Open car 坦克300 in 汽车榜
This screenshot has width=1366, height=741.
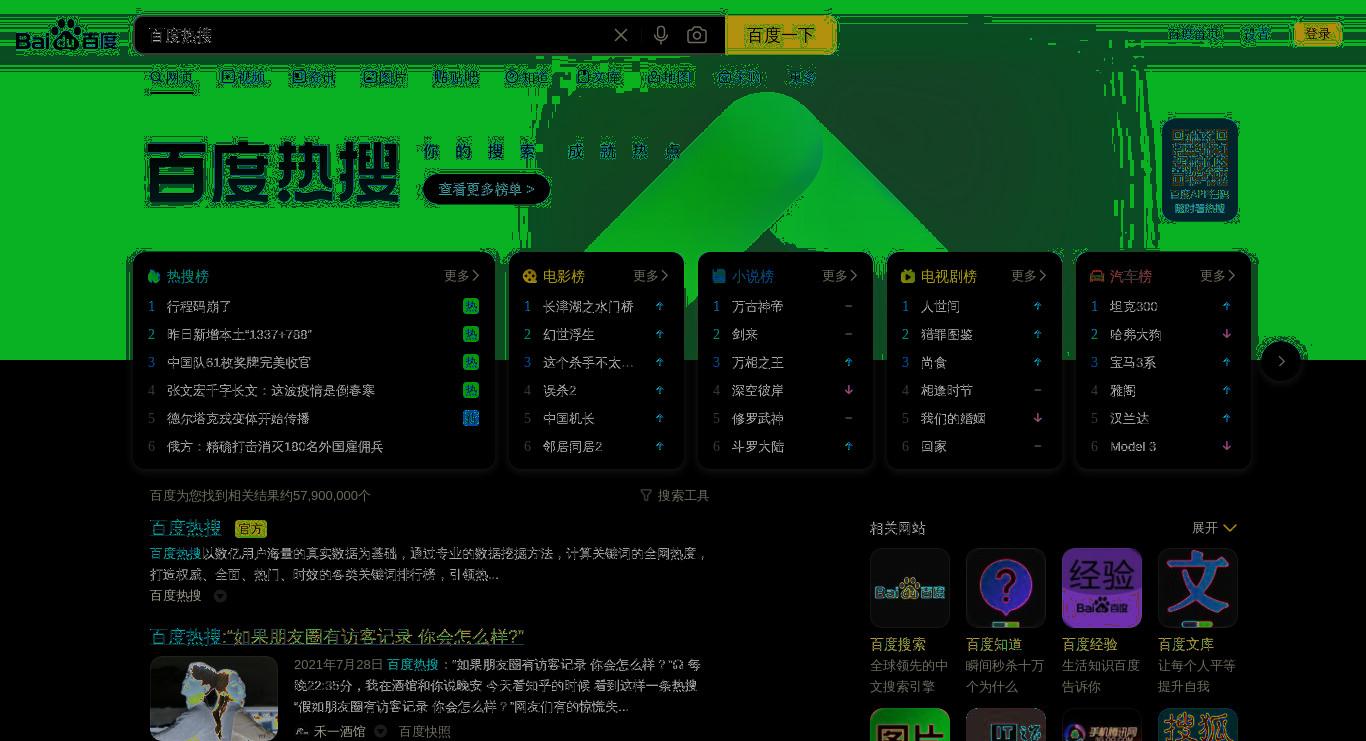coord(1134,306)
